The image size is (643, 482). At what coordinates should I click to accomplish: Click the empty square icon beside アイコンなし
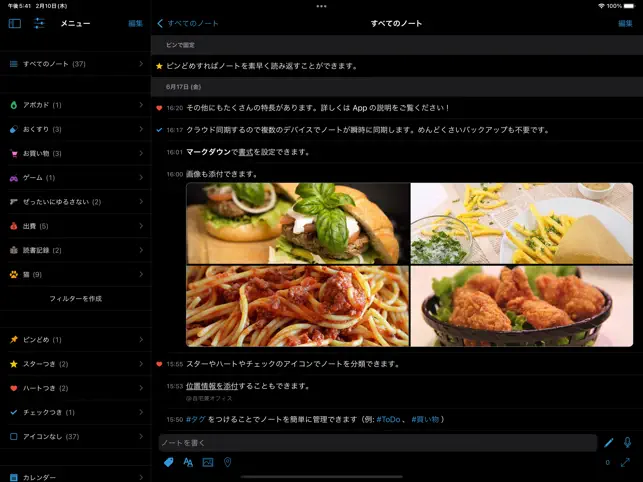click(x=14, y=436)
